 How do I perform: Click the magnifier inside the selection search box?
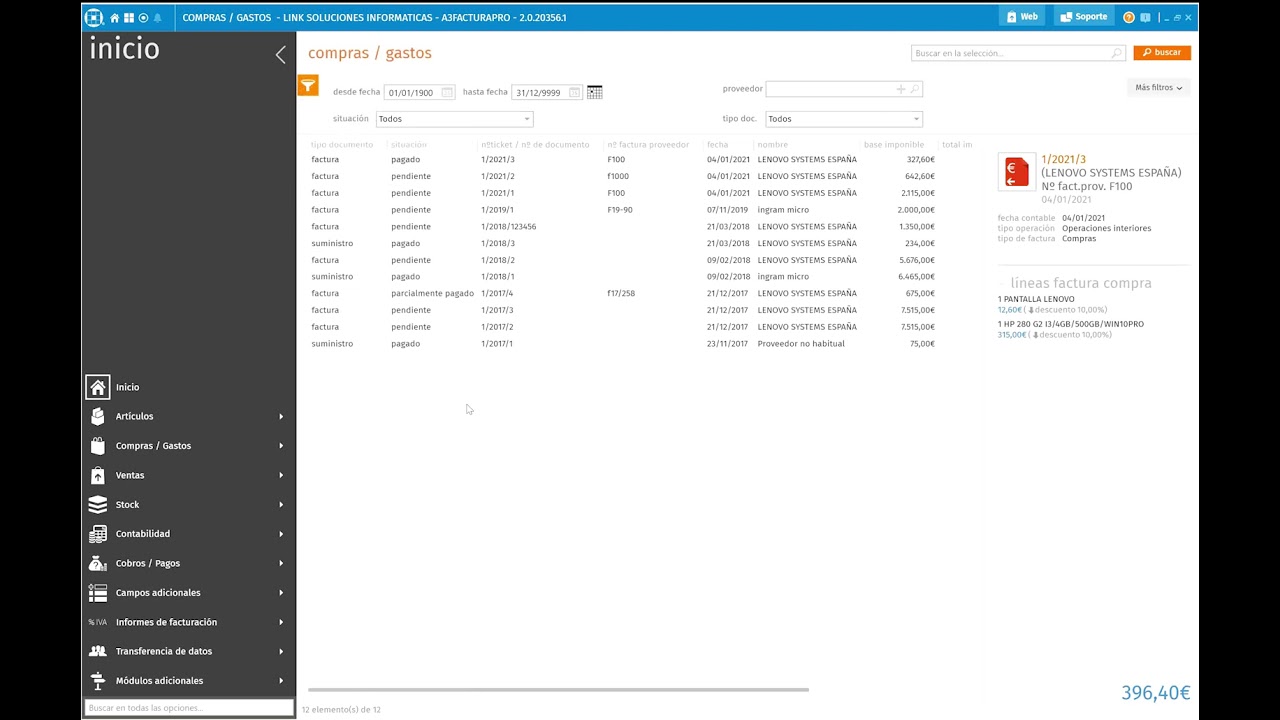click(1117, 53)
